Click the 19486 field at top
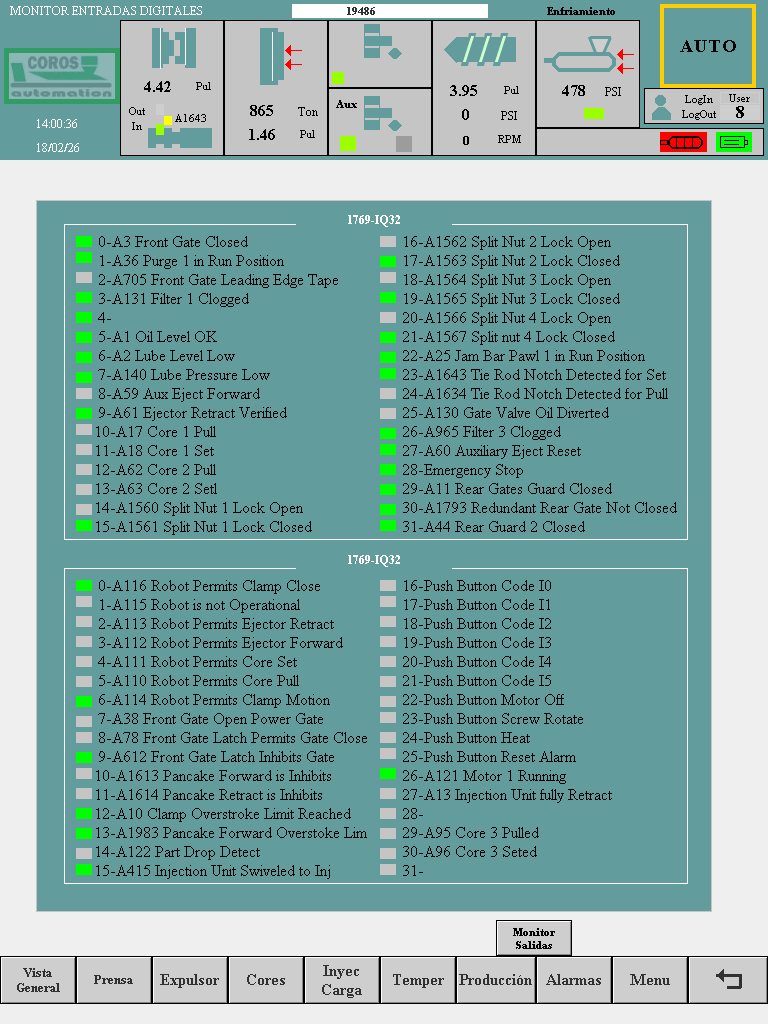 tap(390, 11)
